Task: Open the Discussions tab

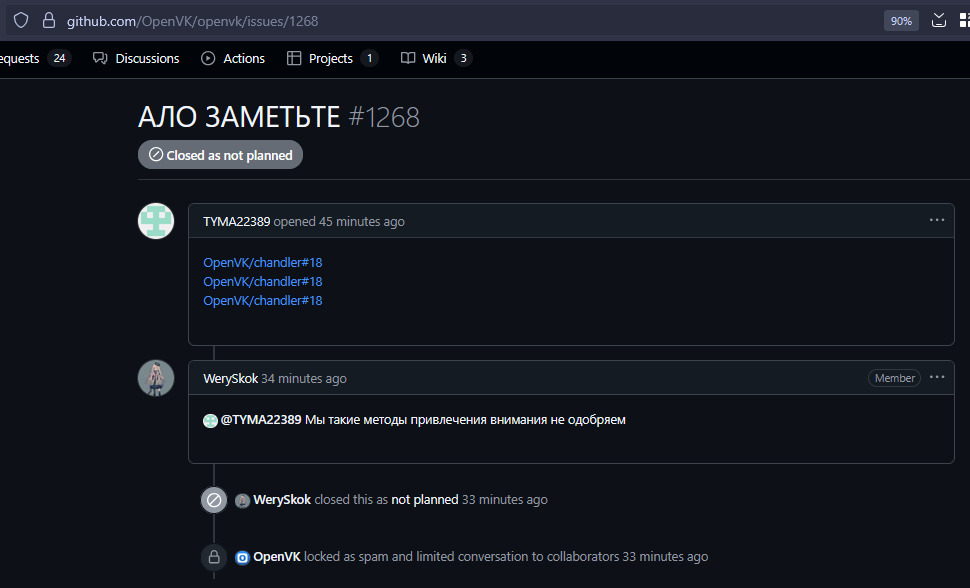Action: pos(136,58)
